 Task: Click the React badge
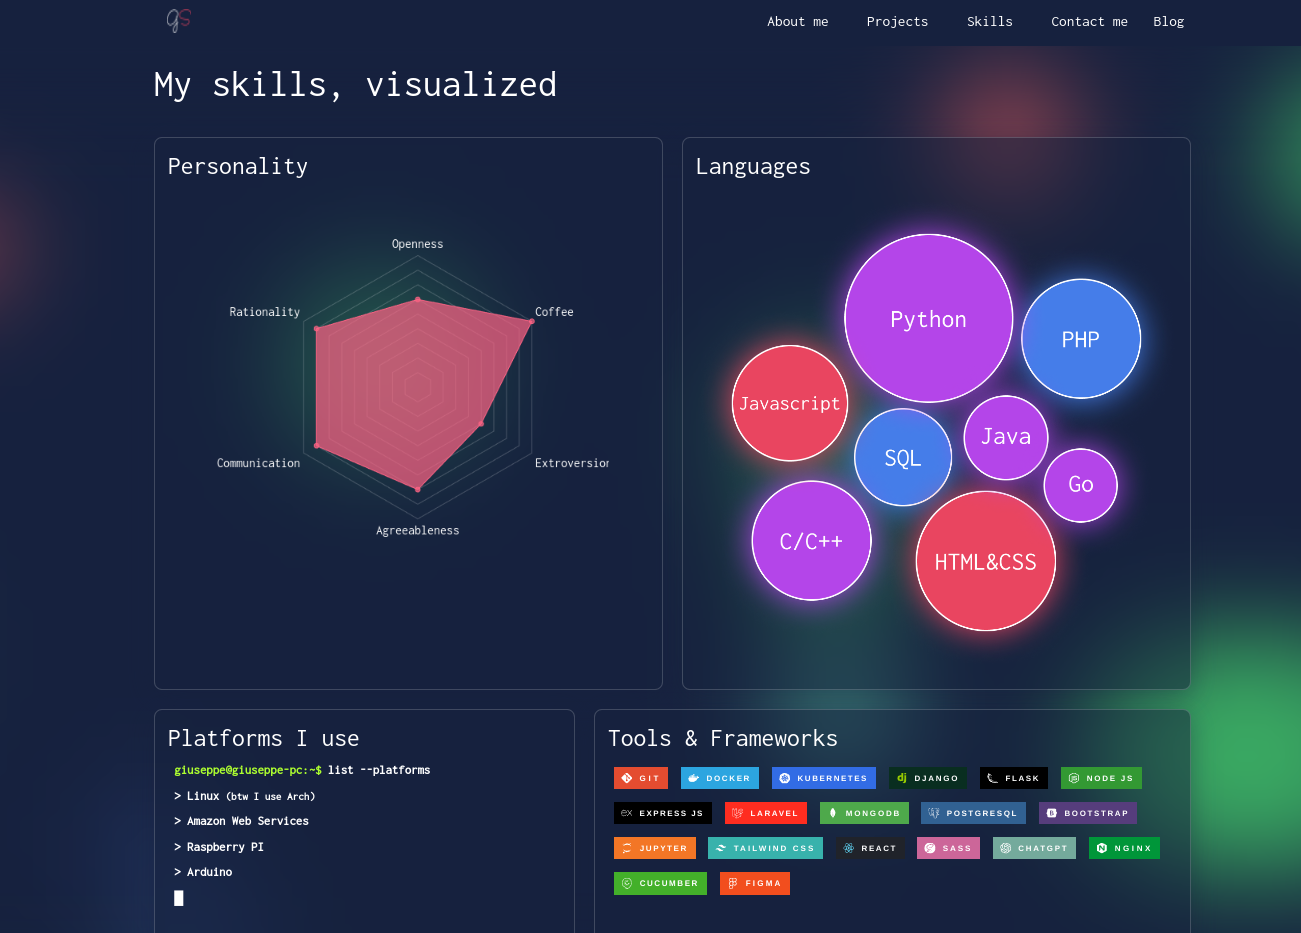(x=870, y=848)
